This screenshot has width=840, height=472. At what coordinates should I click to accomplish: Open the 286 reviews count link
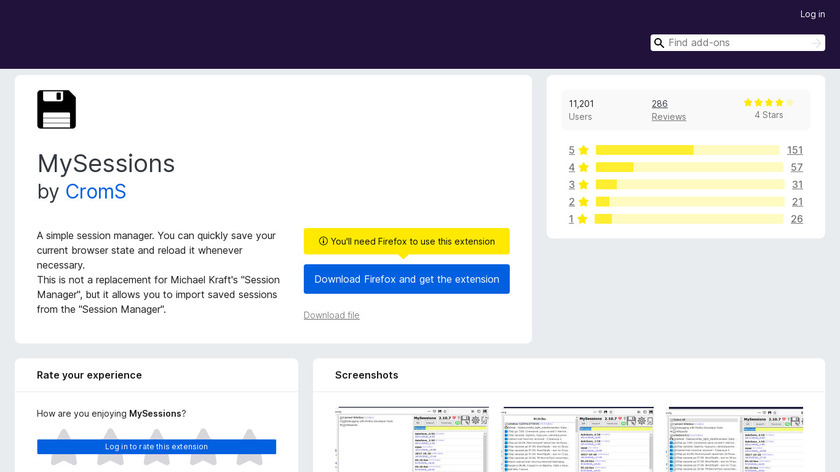pyautogui.click(x=659, y=104)
